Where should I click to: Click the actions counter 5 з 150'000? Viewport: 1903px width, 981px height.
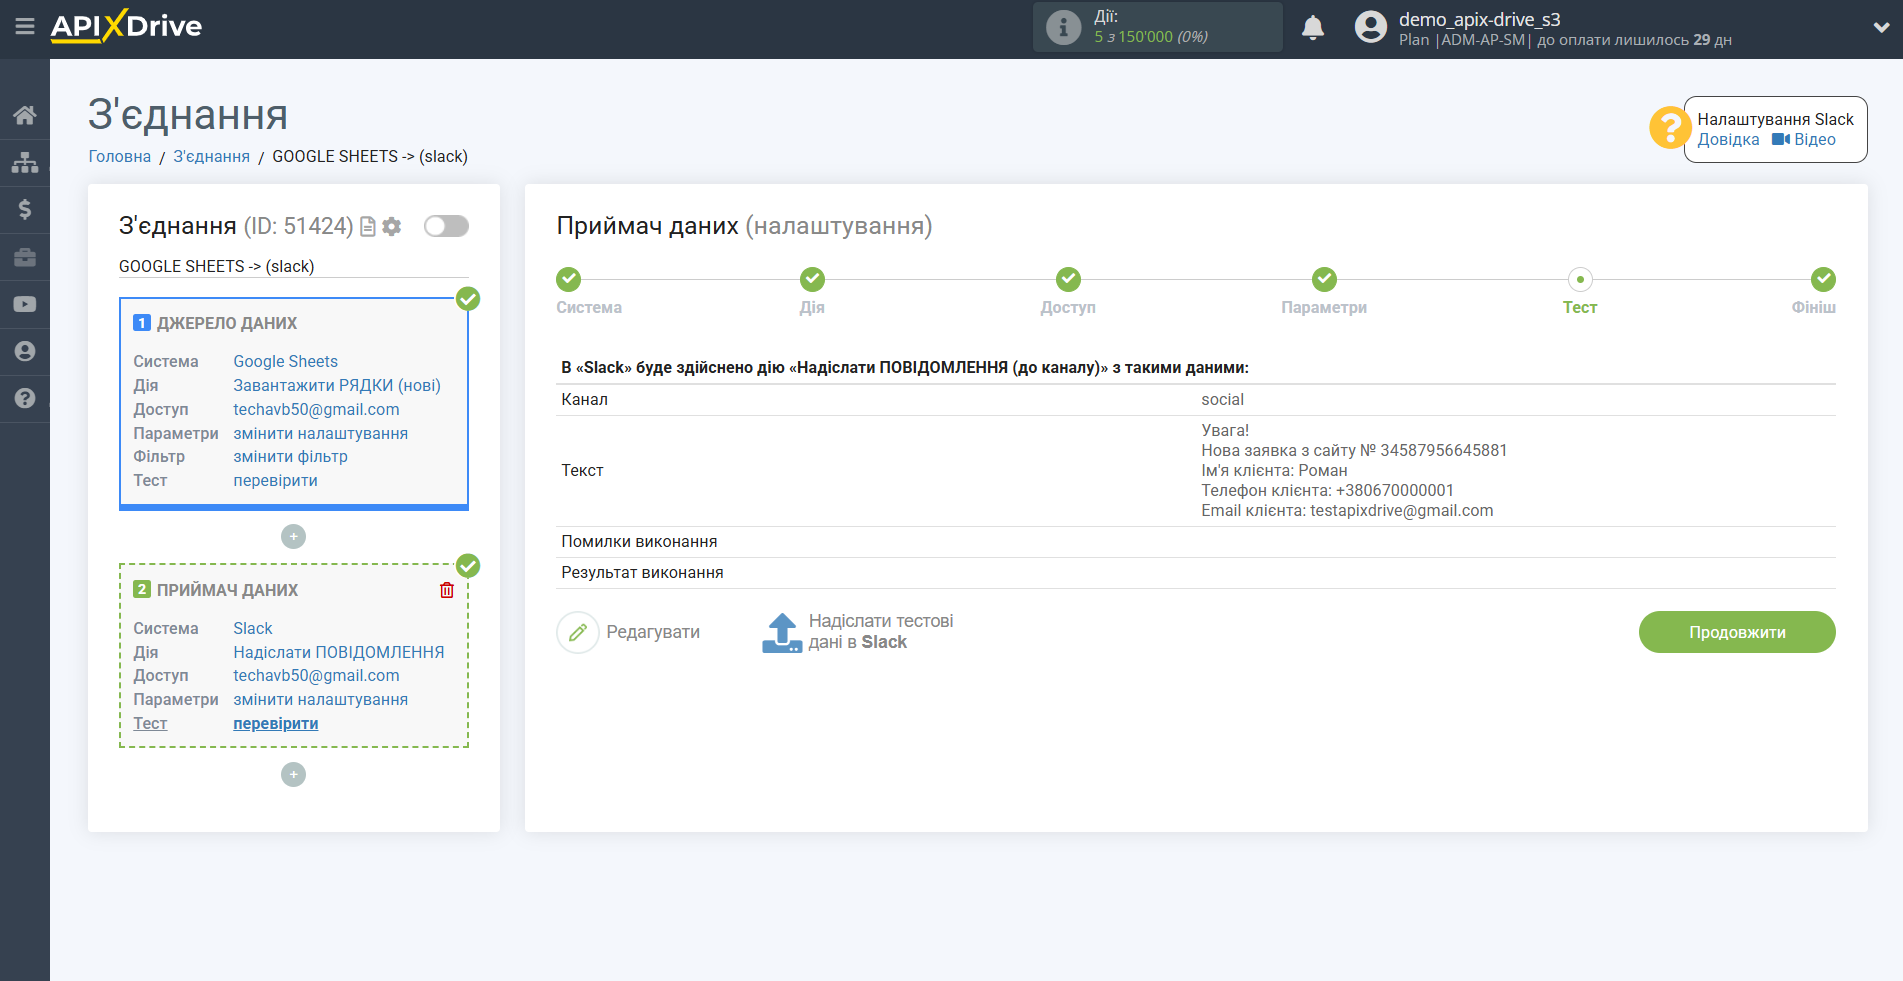click(x=1151, y=37)
